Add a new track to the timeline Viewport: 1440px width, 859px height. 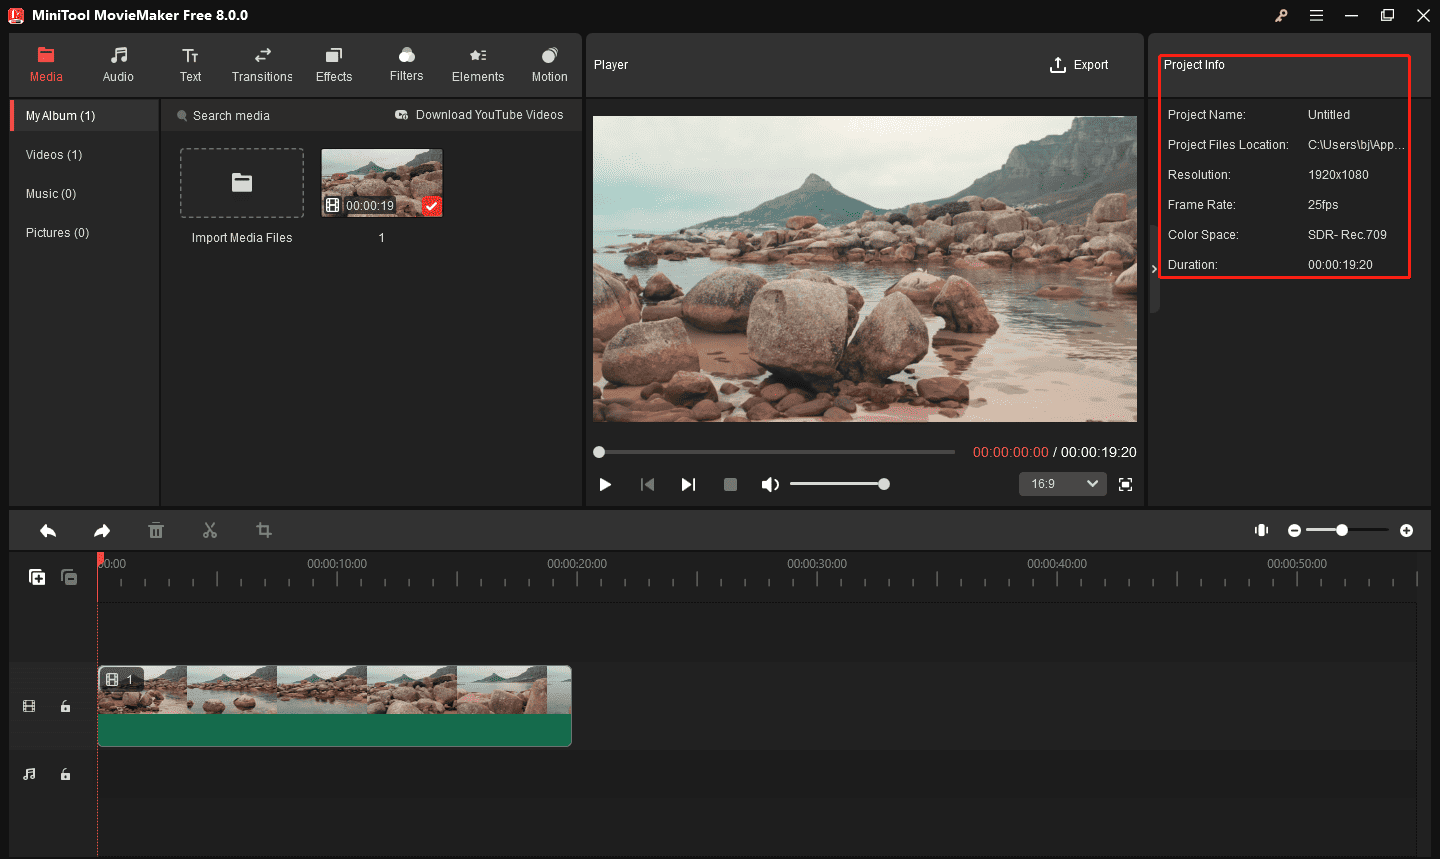coord(37,577)
